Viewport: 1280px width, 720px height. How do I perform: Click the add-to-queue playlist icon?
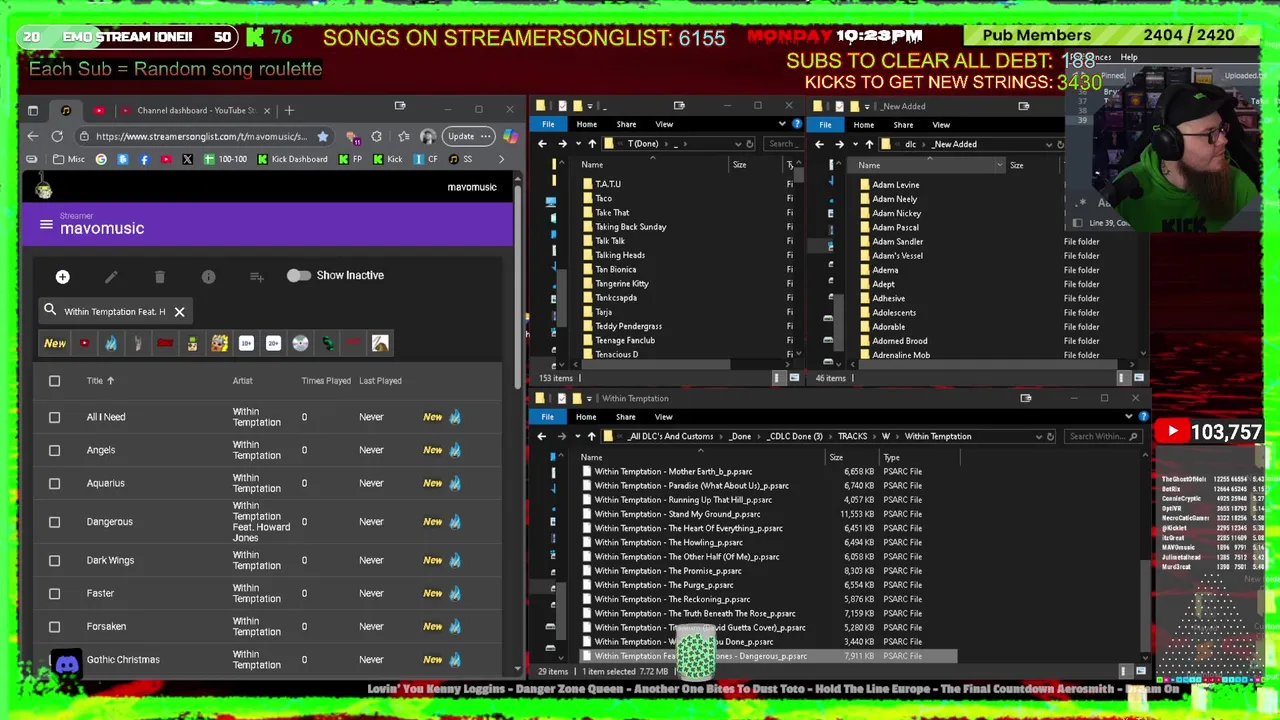pos(257,276)
